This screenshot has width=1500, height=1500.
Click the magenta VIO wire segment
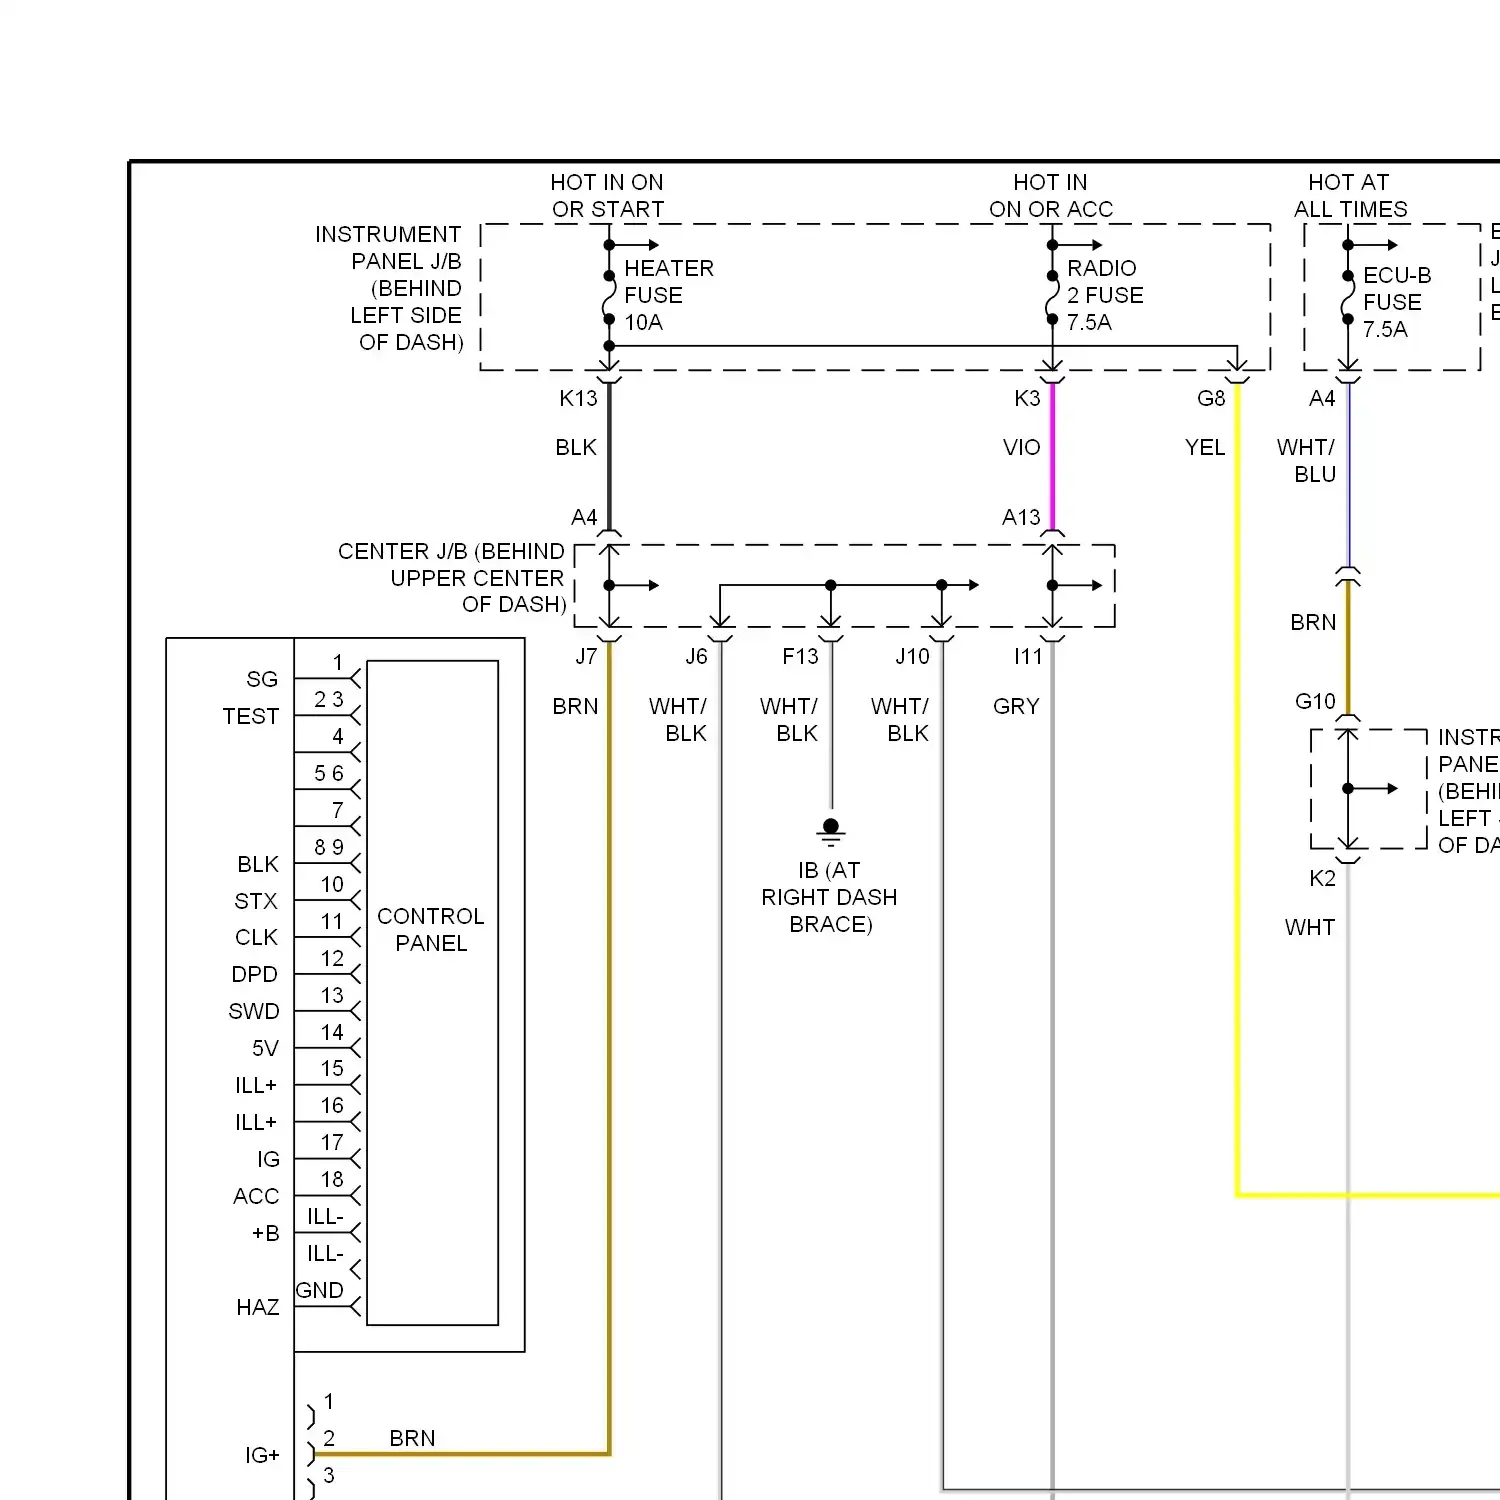[x=1052, y=455]
